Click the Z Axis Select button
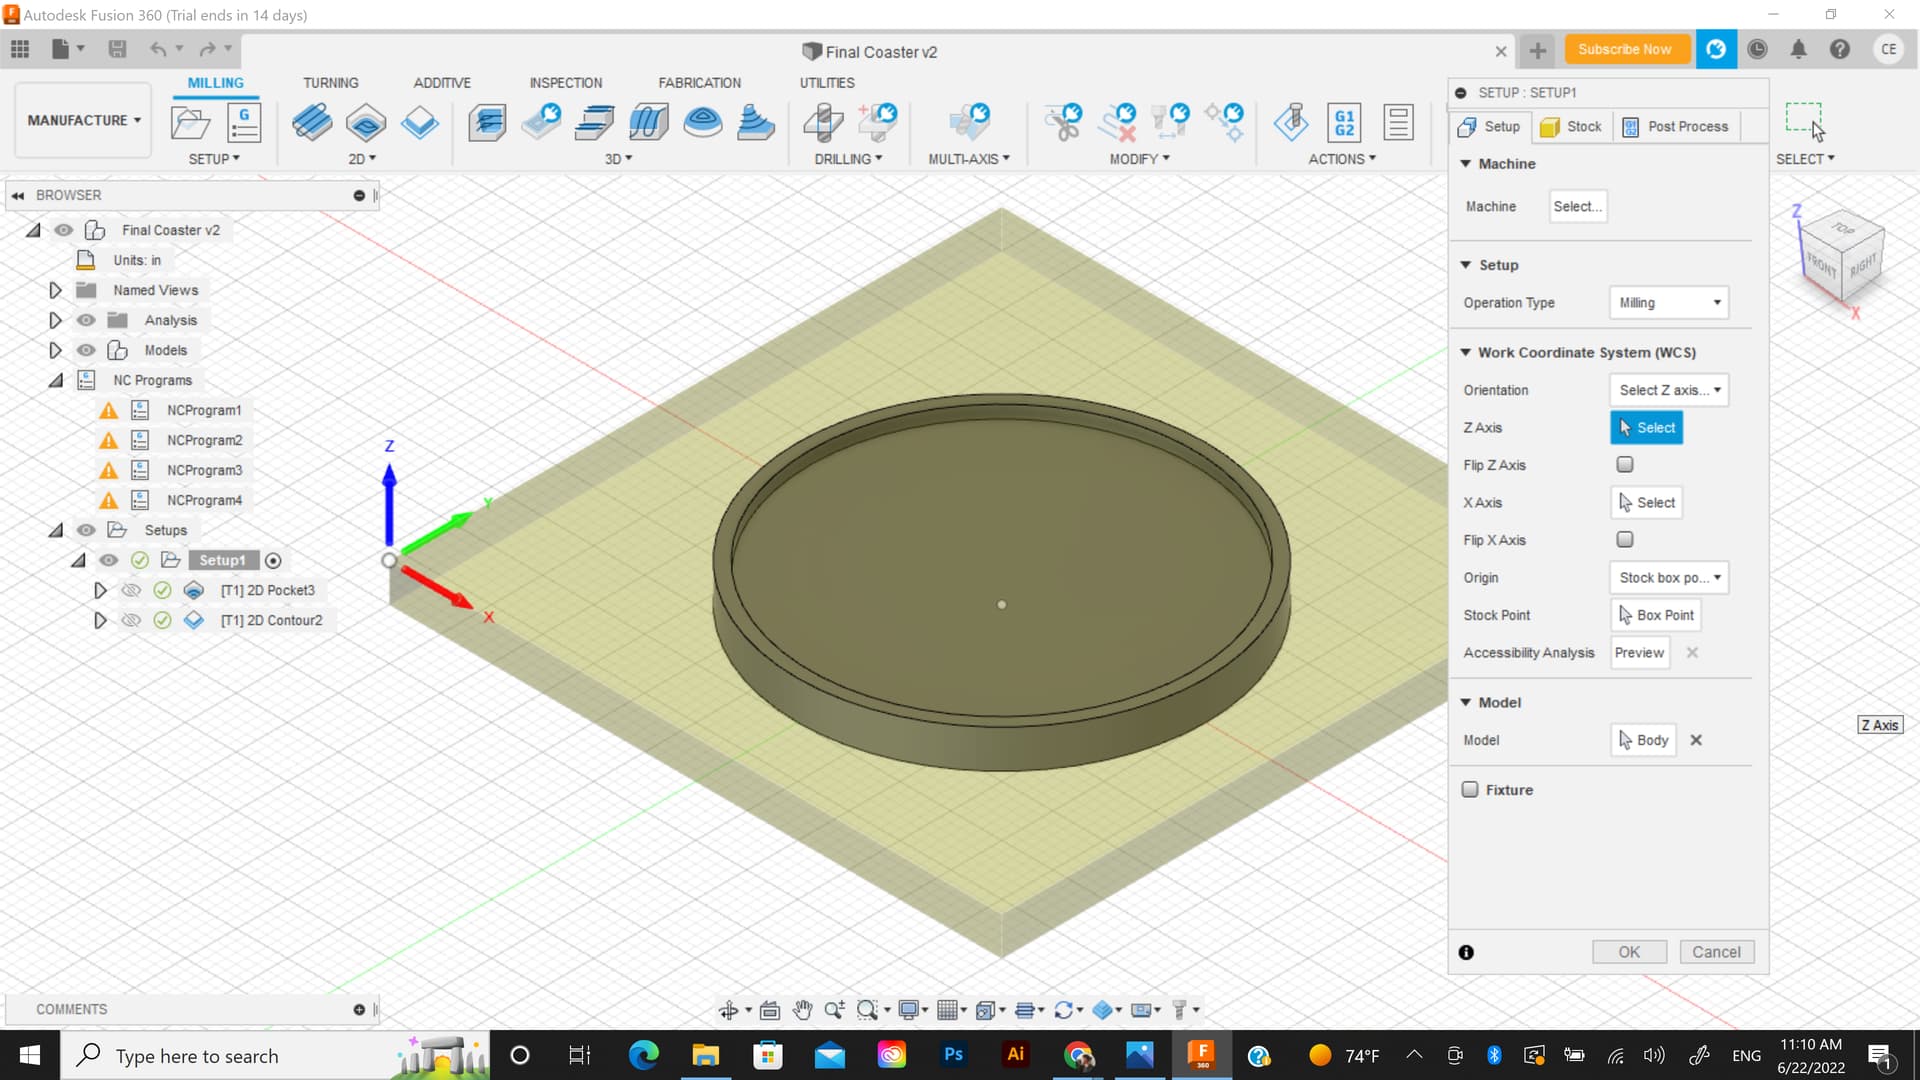Screen dimensions: 1920x1080 click(1646, 427)
